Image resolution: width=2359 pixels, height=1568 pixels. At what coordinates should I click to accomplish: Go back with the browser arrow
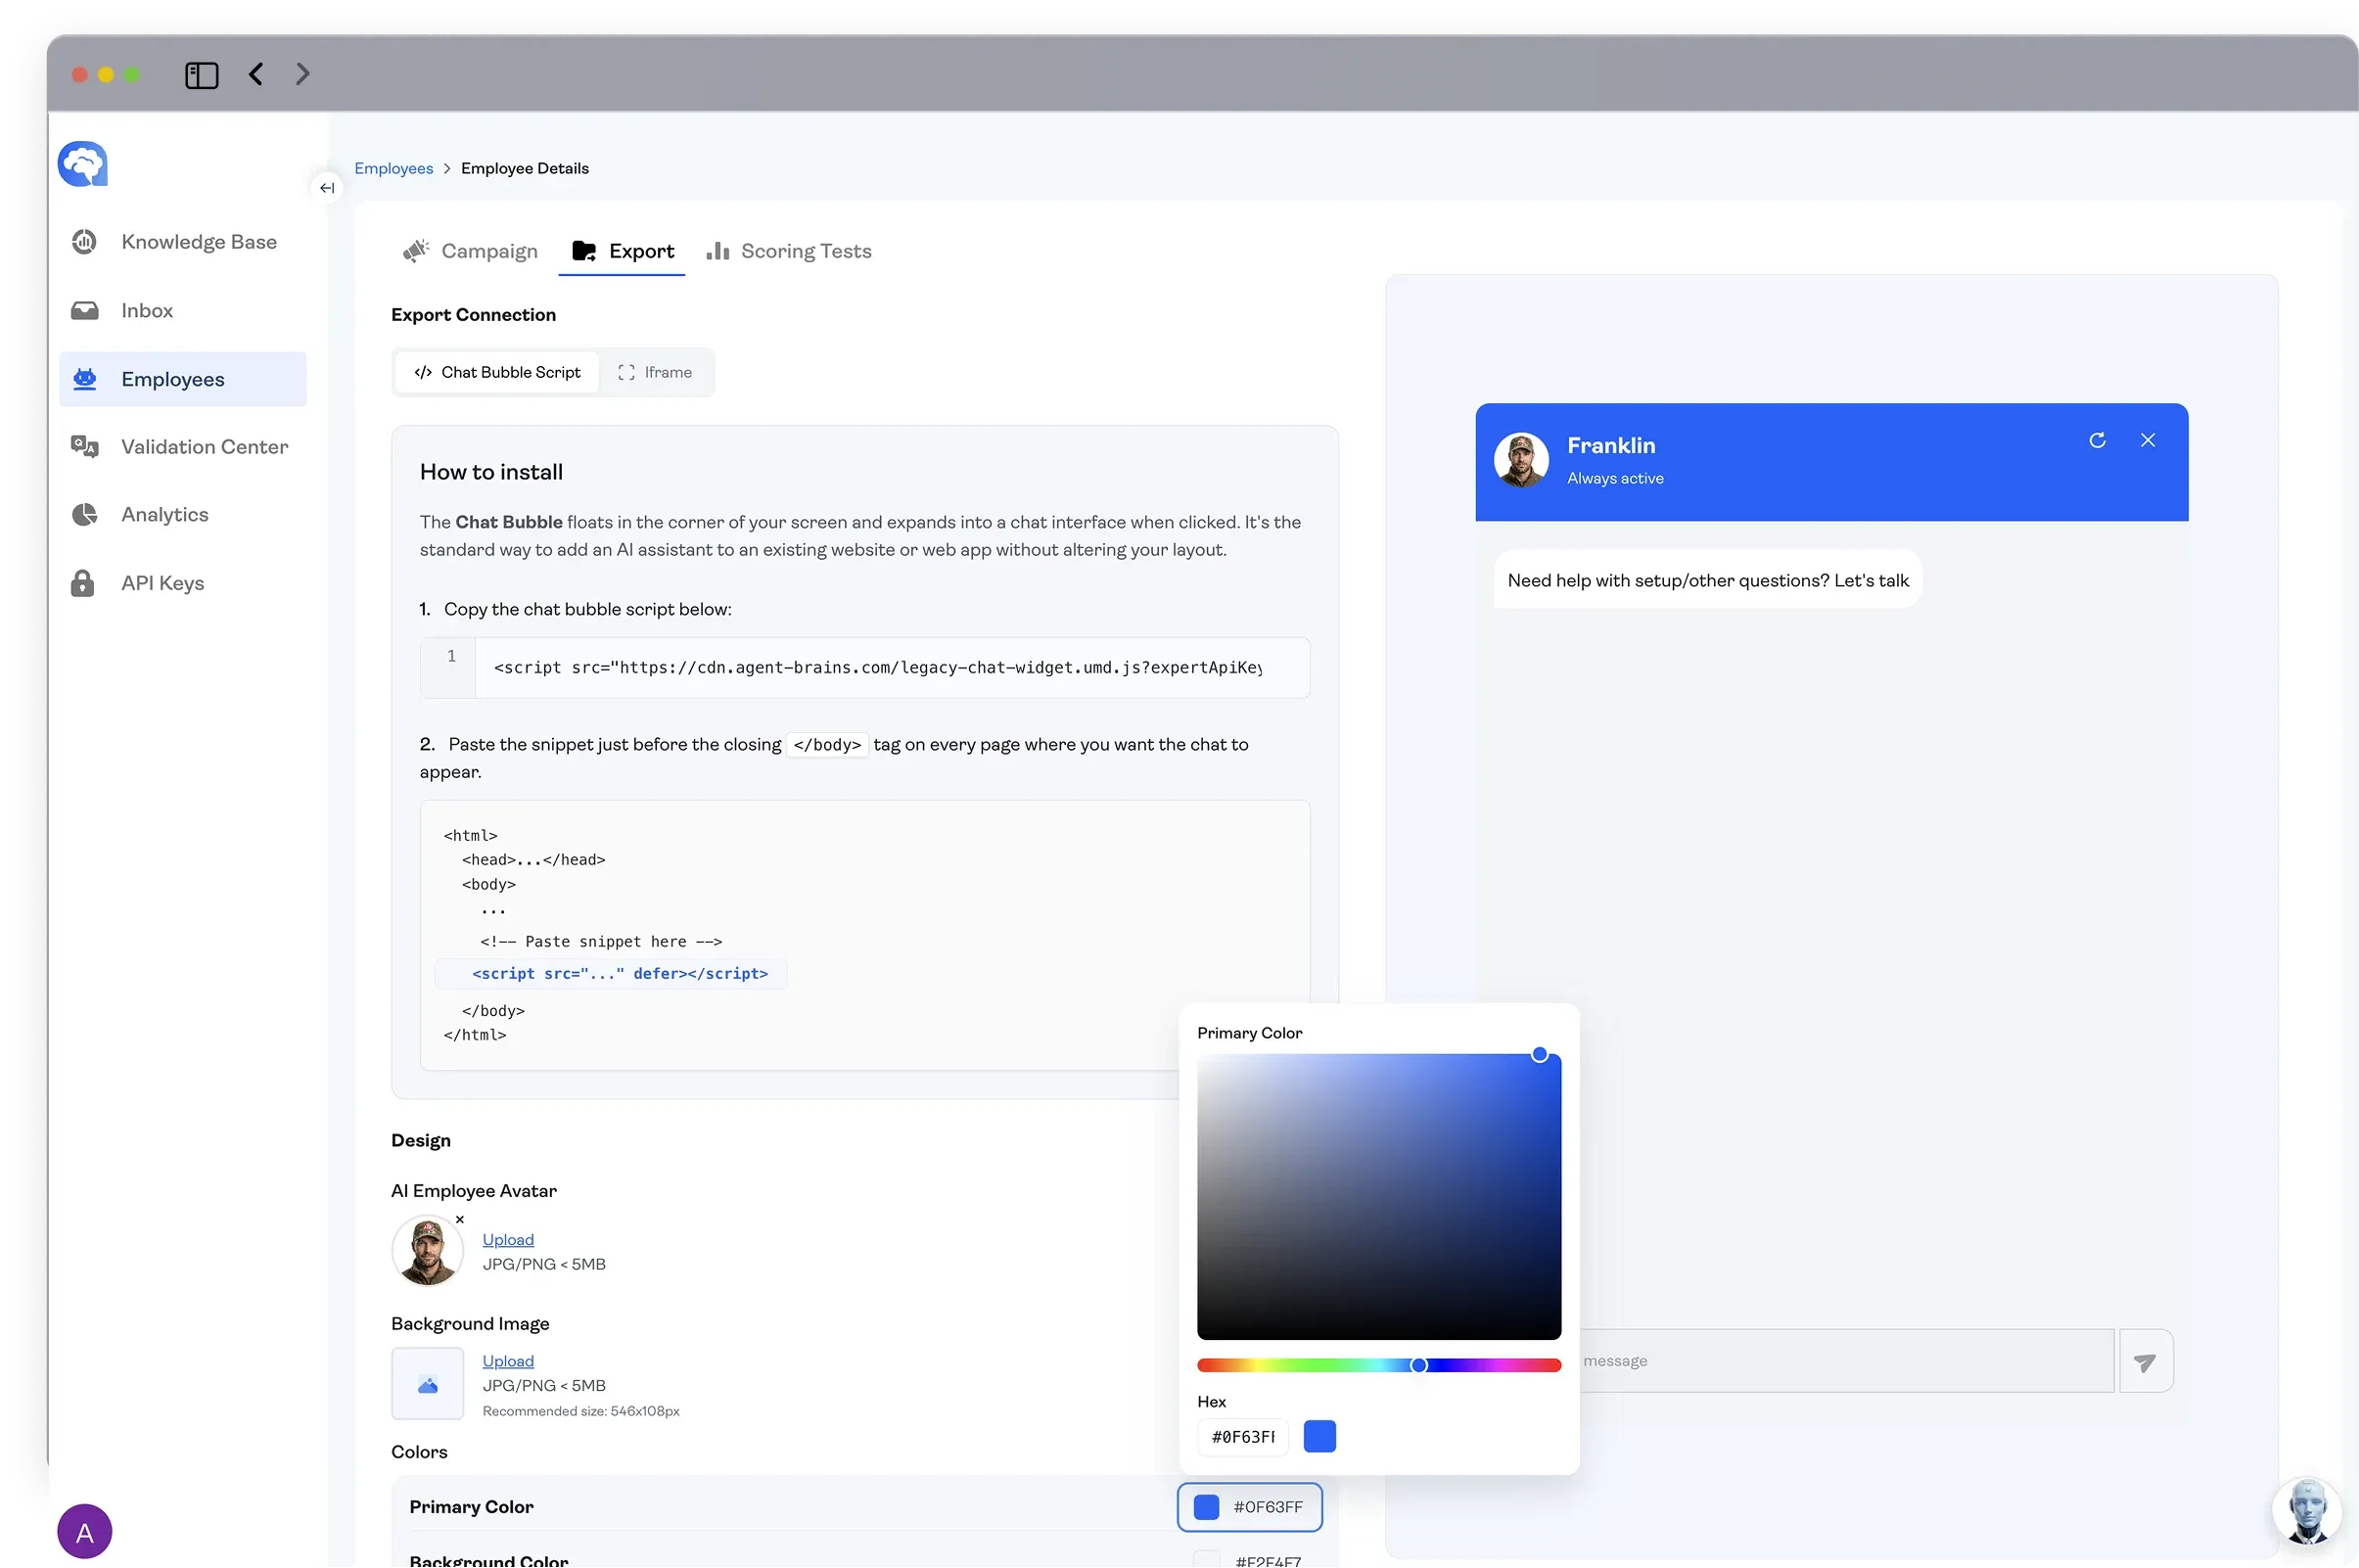256,74
